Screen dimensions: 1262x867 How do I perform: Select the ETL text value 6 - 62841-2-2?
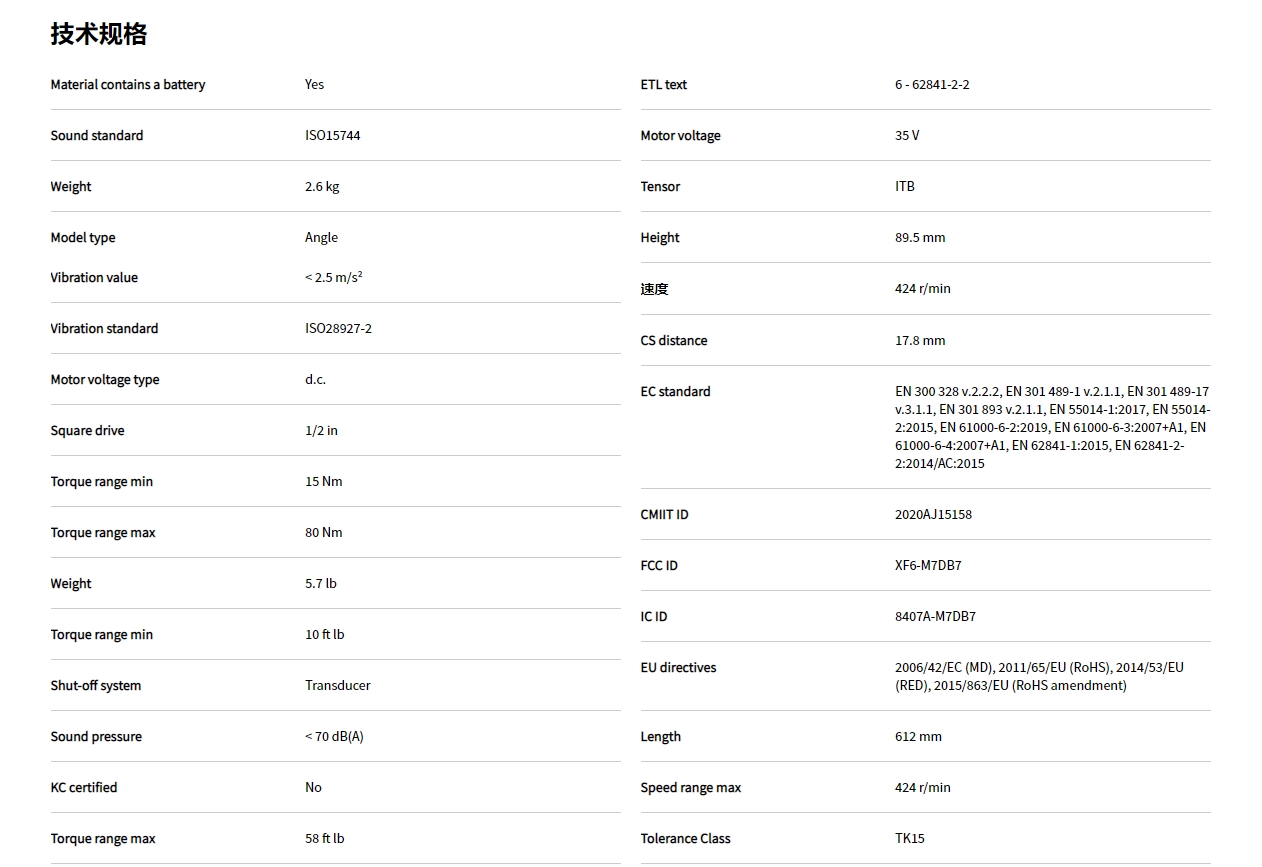[932, 85]
